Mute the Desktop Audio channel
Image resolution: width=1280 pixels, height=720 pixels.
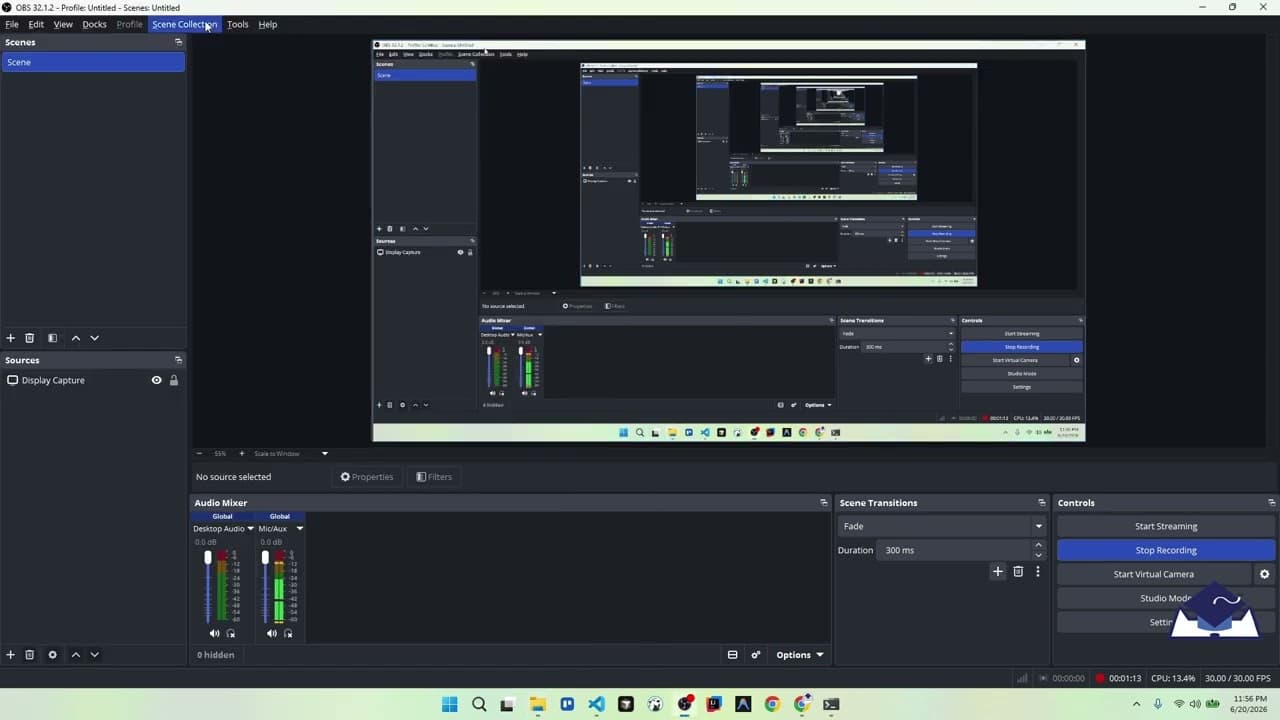[214, 633]
